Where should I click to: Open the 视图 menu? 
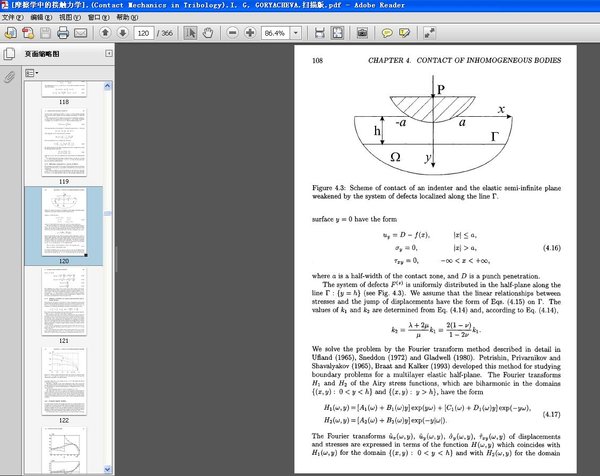66,17
